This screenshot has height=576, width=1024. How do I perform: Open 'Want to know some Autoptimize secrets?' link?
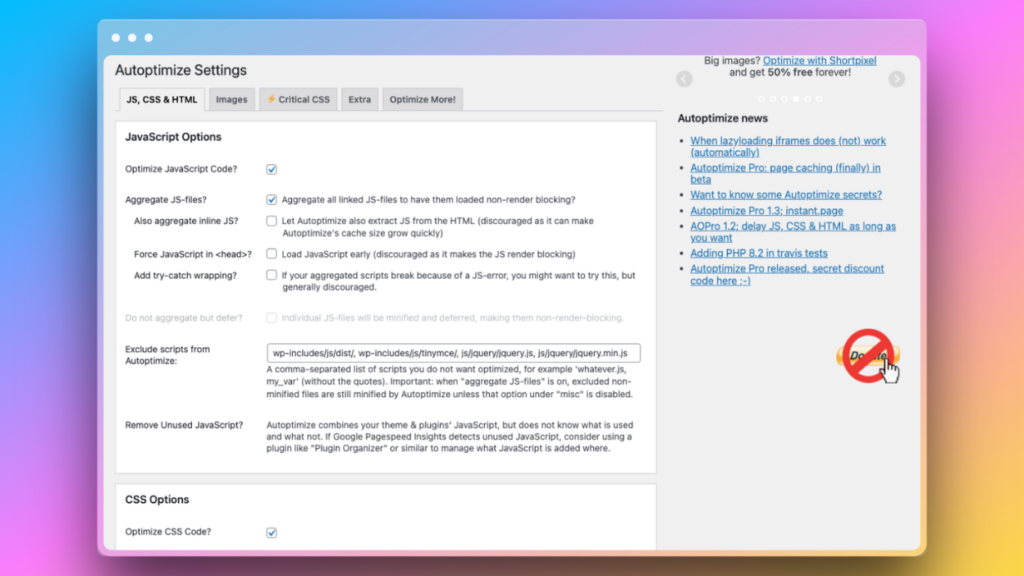pos(786,195)
